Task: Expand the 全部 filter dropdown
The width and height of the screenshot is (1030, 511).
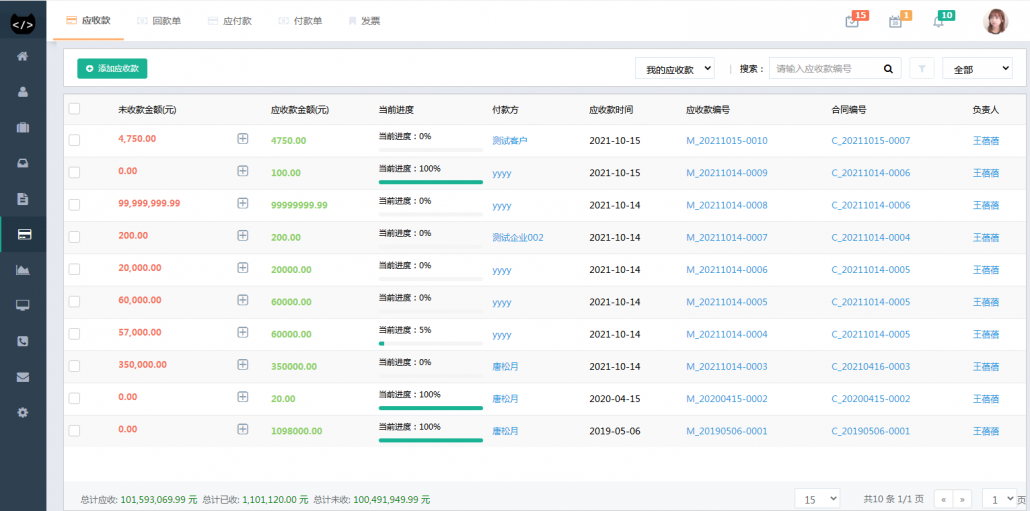Action: (976, 69)
